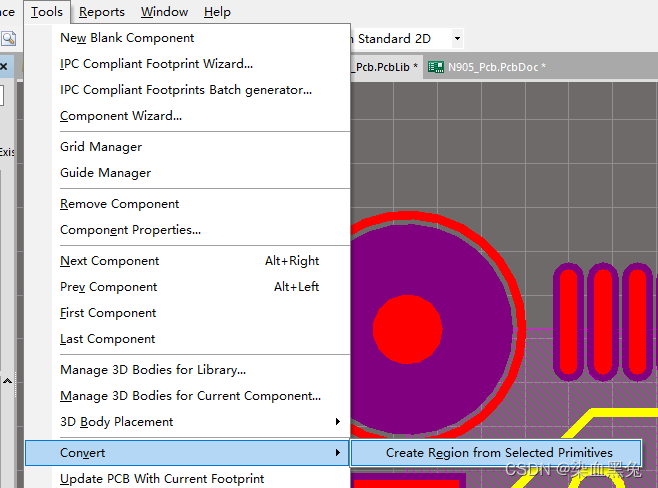Jump to First Component

tap(187, 313)
